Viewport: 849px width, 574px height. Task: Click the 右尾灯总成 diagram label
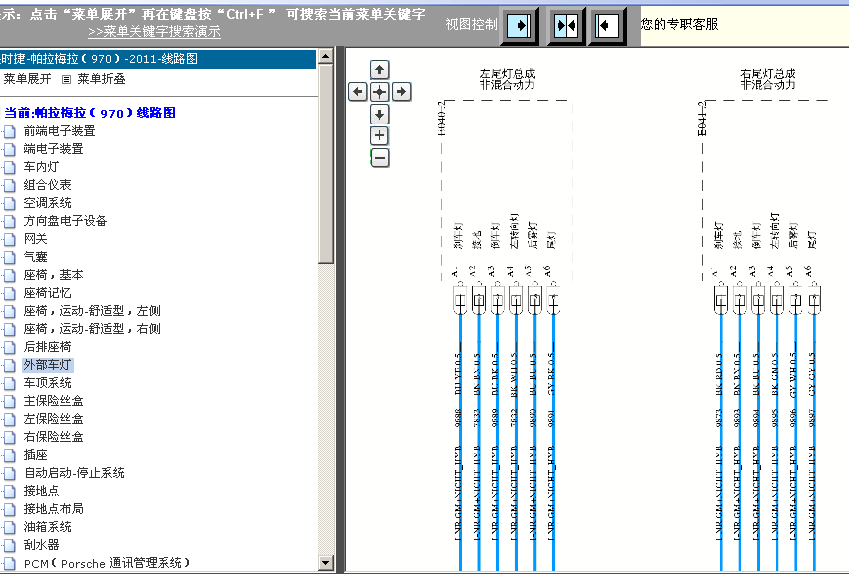[768, 73]
